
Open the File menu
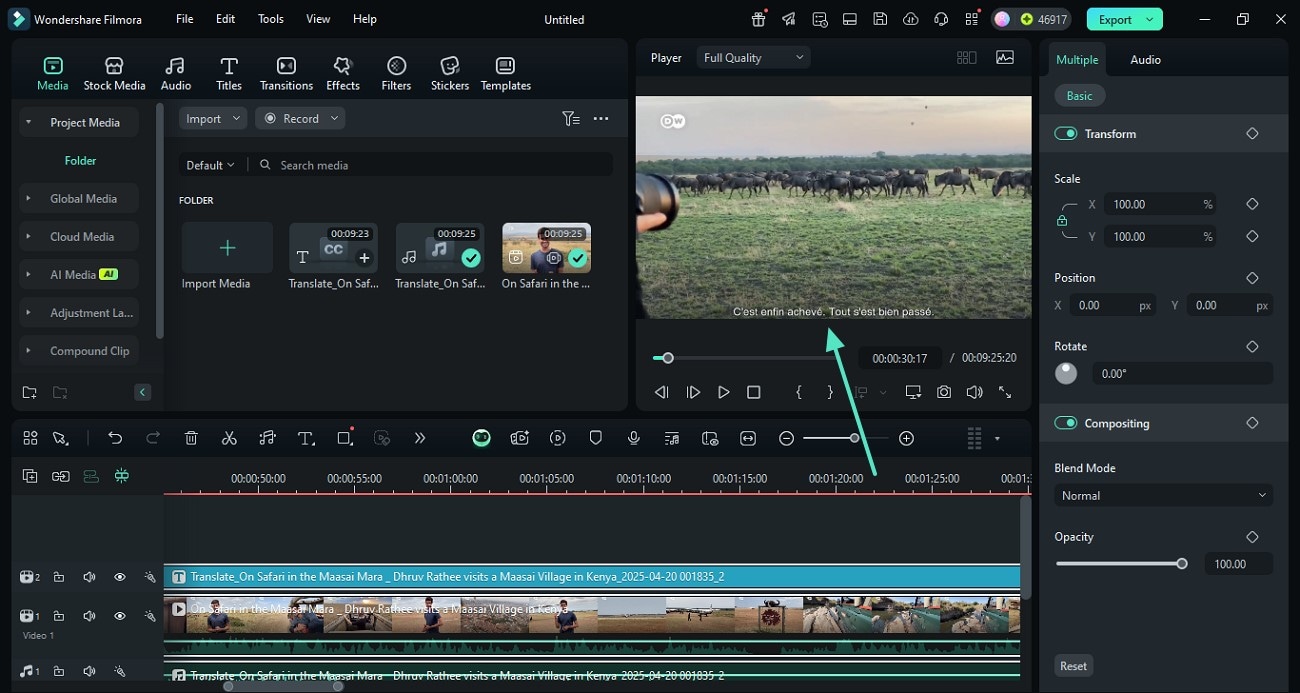pyautogui.click(x=185, y=19)
